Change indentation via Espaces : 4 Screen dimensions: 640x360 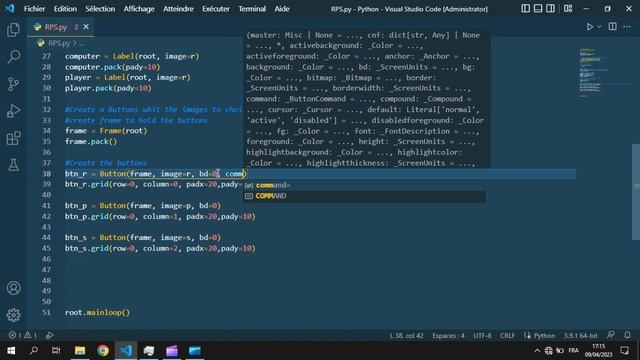coord(448,336)
